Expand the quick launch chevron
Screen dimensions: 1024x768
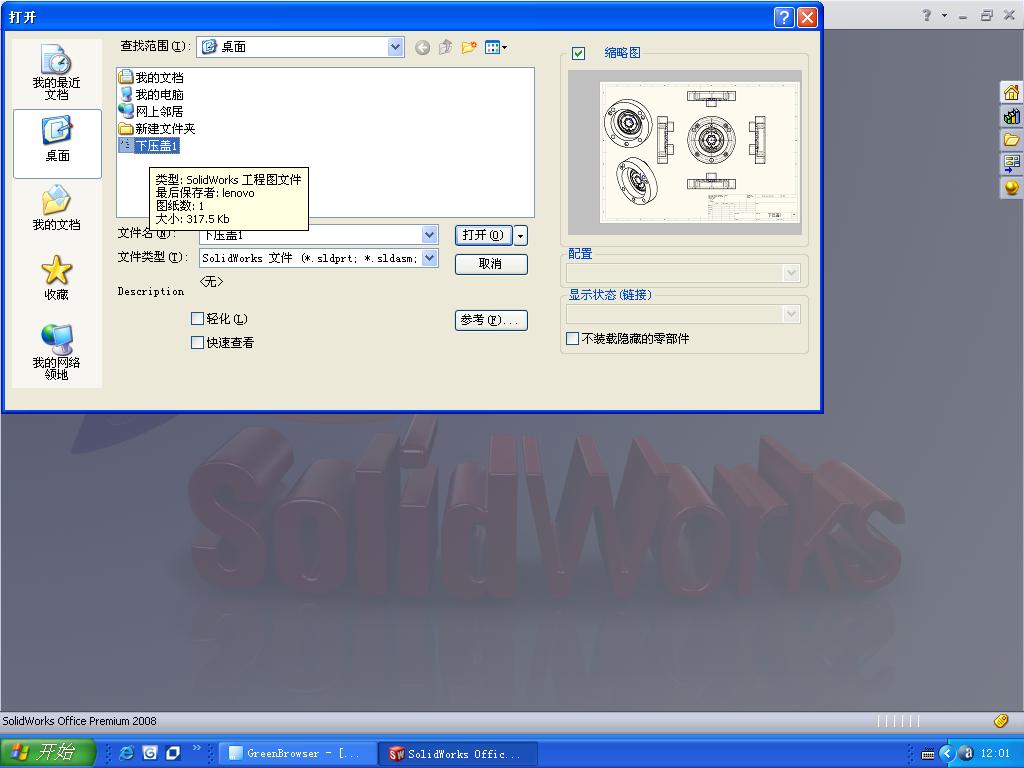(197, 748)
